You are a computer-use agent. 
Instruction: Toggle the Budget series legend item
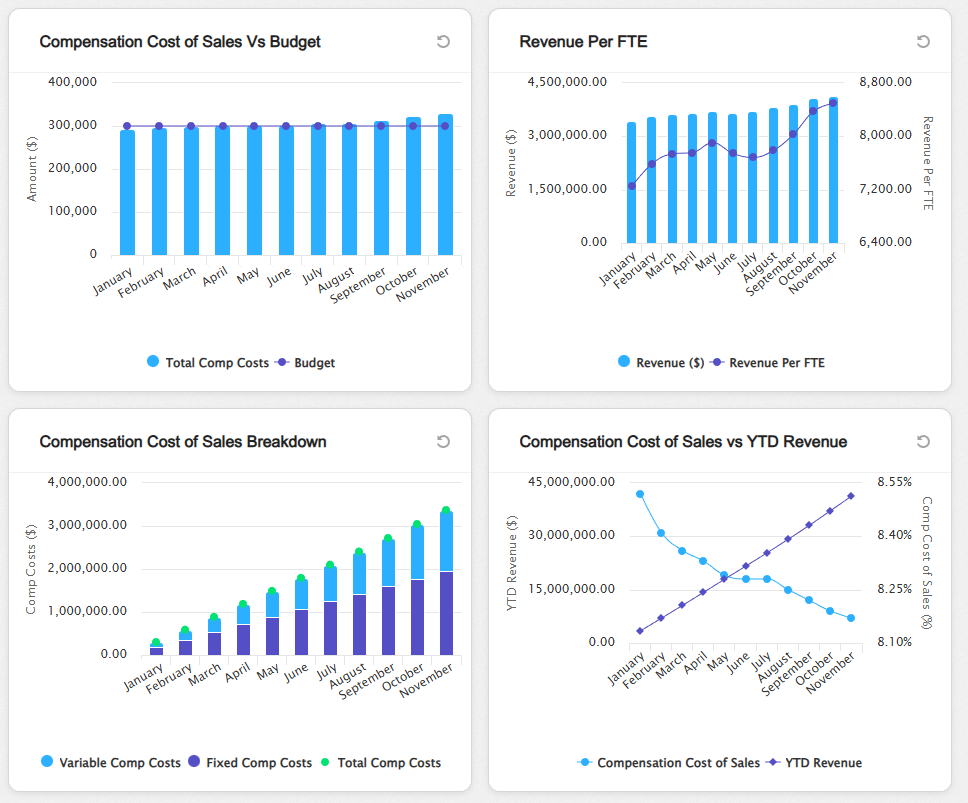(305, 362)
